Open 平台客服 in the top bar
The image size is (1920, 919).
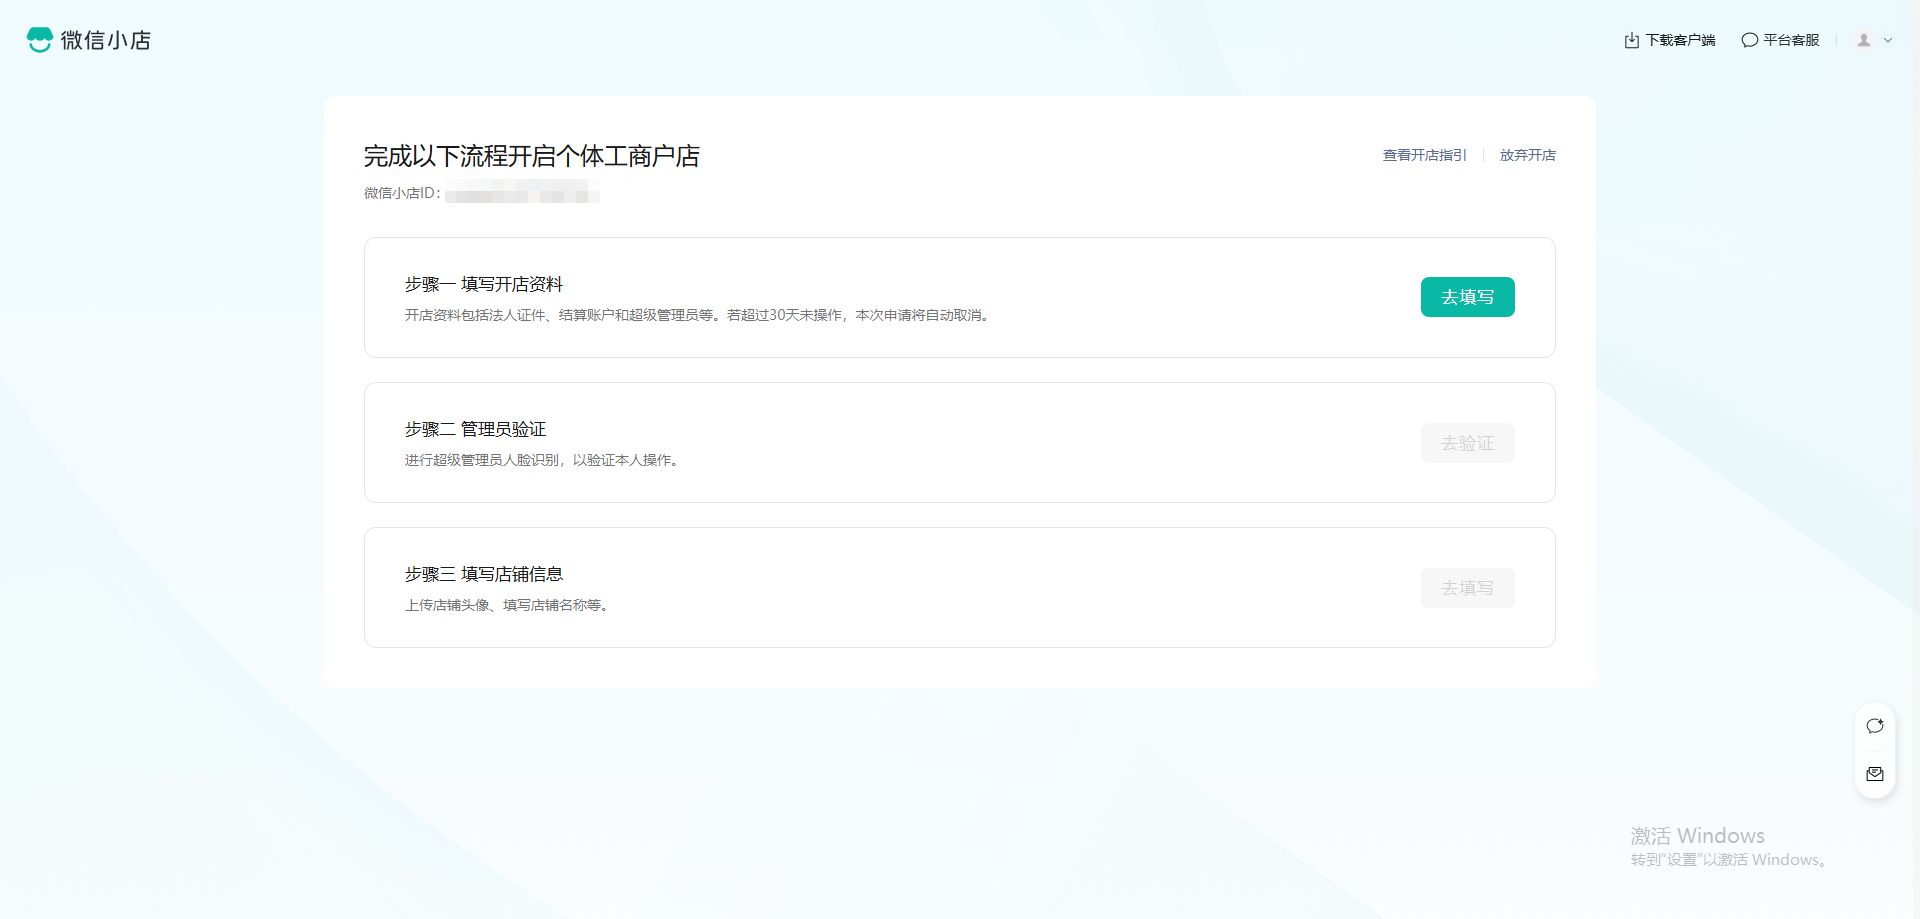pyautogui.click(x=1791, y=40)
